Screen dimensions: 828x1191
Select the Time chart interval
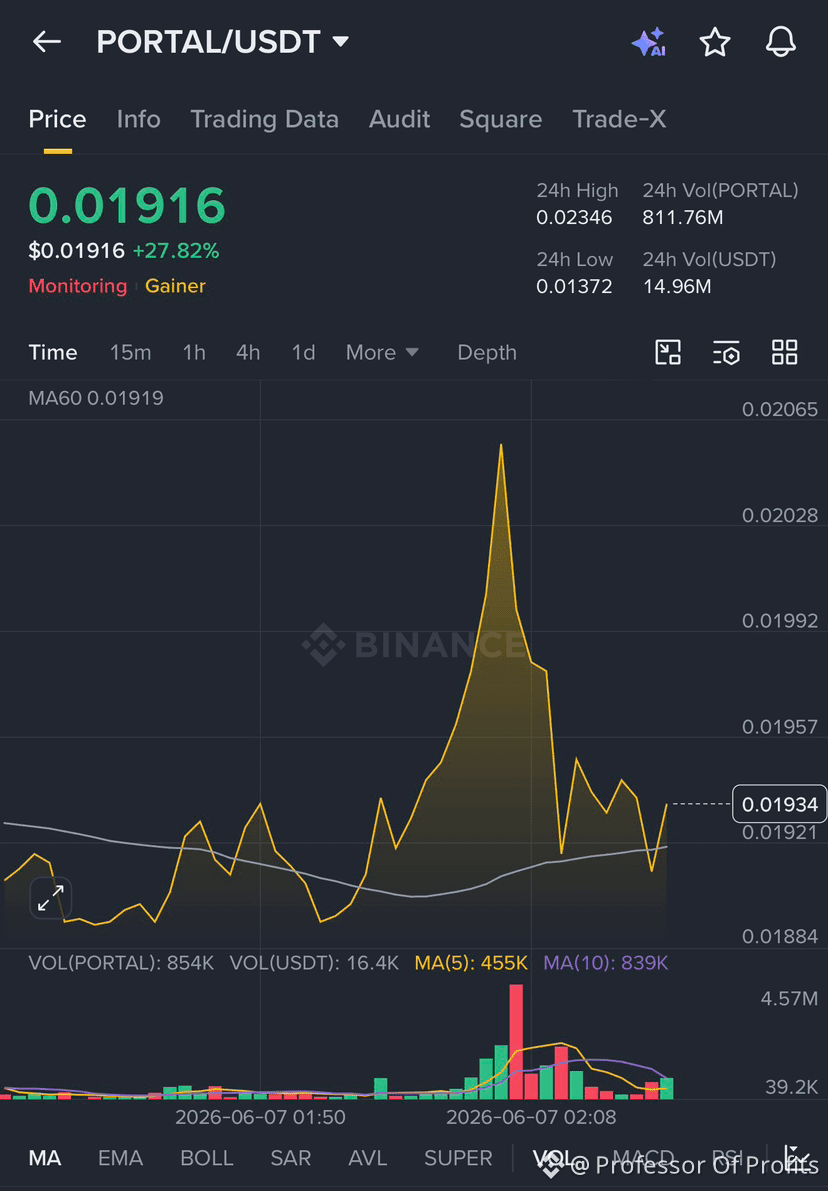click(x=52, y=352)
